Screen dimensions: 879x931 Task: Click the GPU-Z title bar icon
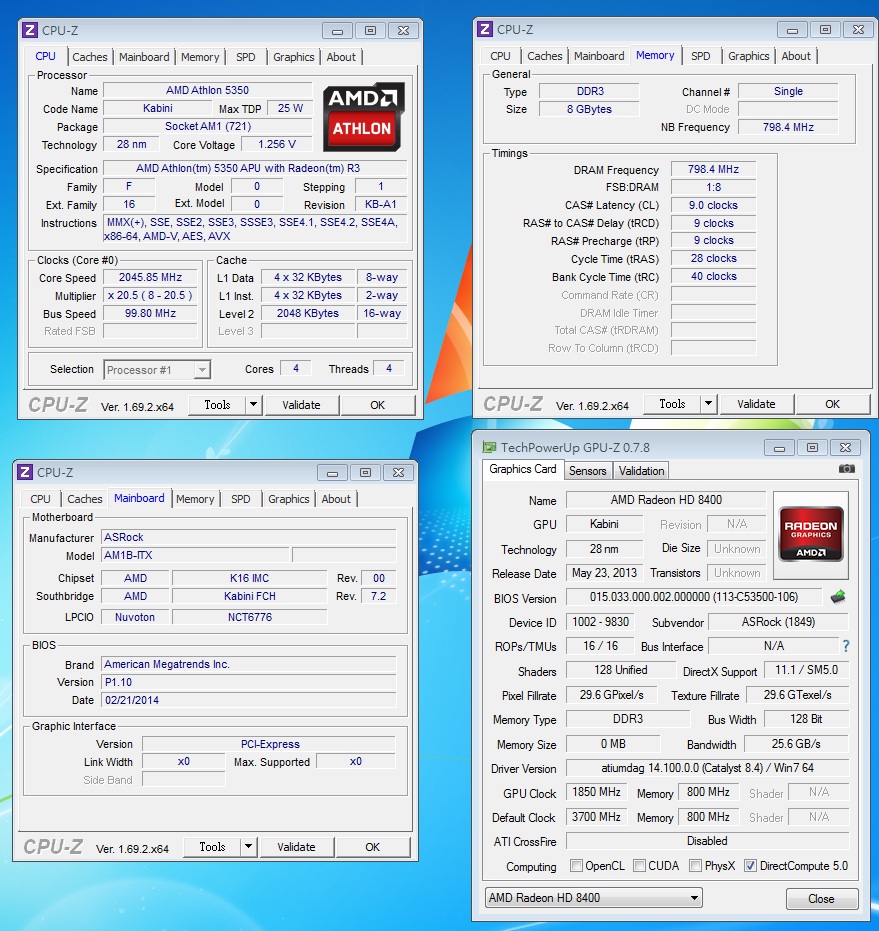(x=489, y=447)
